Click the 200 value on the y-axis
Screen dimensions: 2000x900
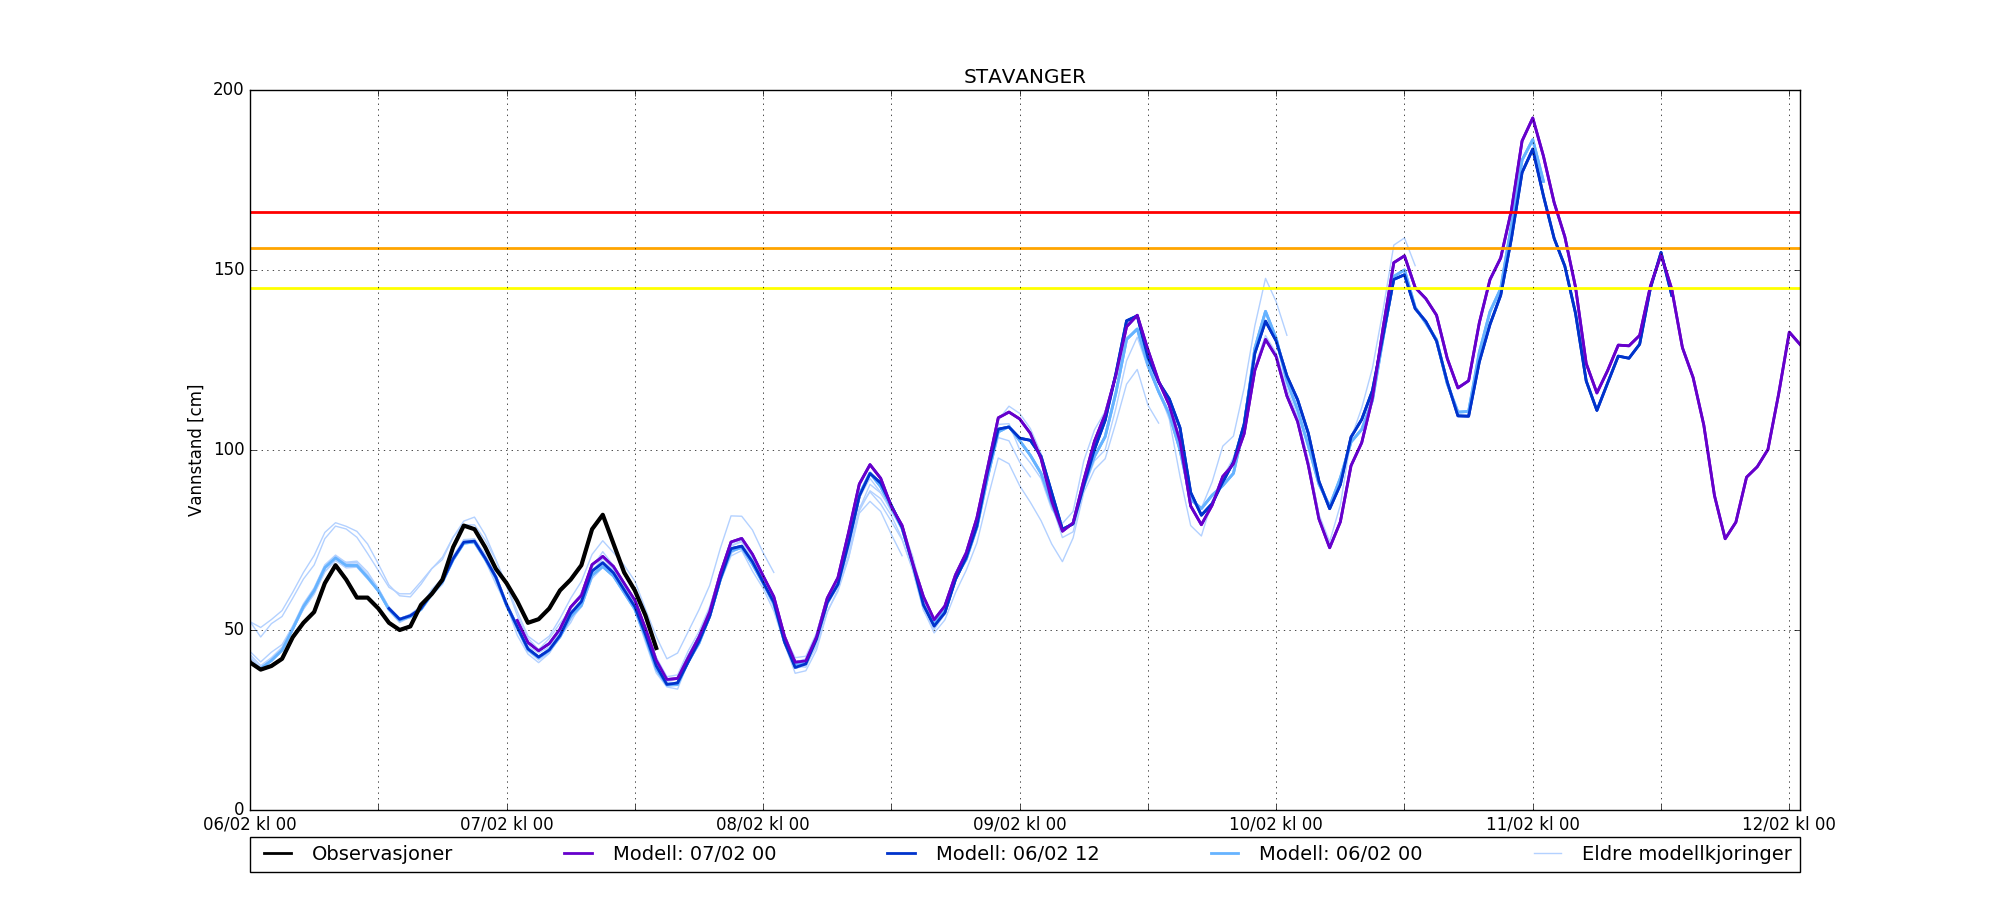pyautogui.click(x=228, y=90)
